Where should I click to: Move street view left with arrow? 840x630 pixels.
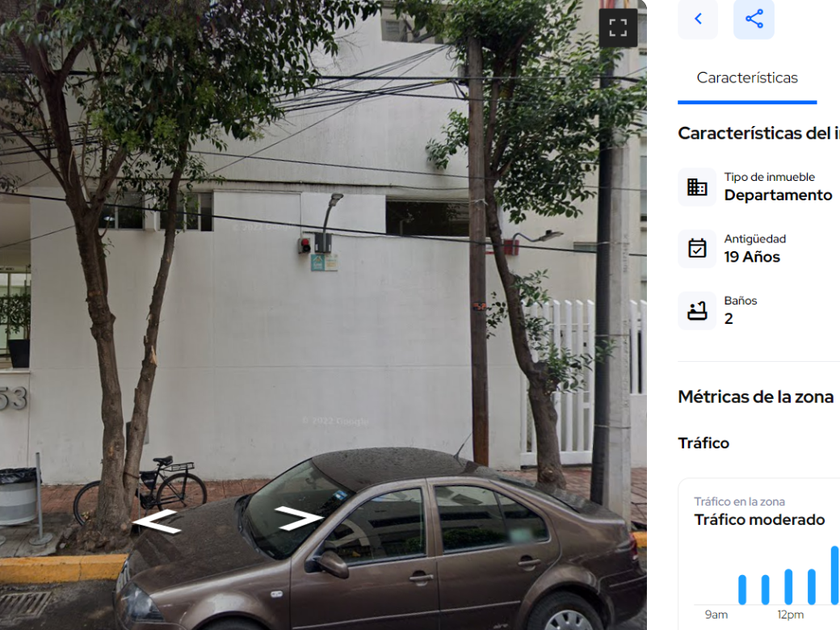155,521
